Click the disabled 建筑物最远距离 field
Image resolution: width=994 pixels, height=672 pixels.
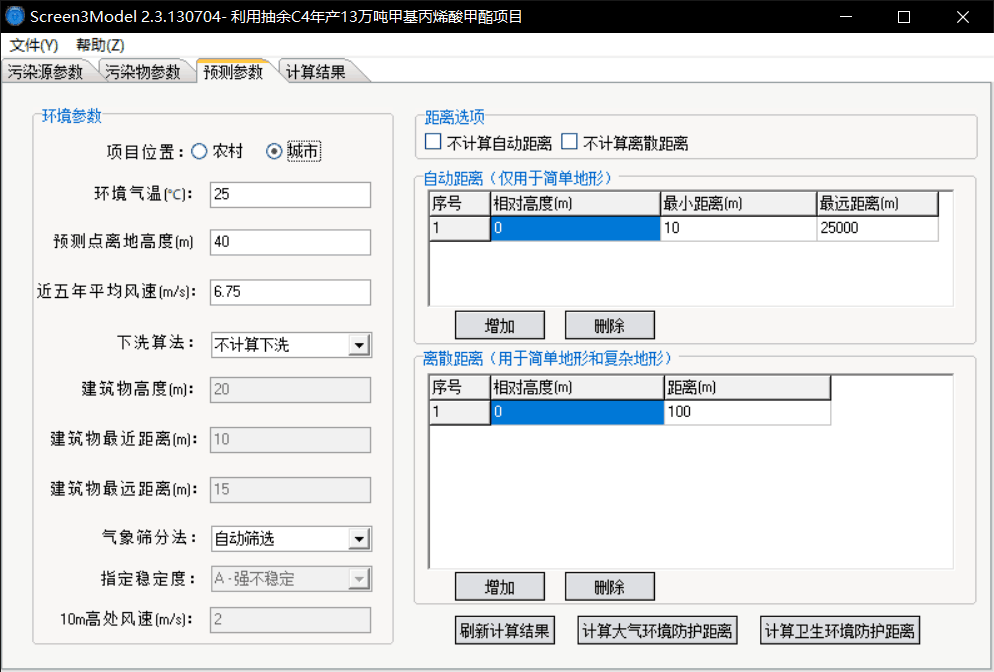[x=290, y=490]
